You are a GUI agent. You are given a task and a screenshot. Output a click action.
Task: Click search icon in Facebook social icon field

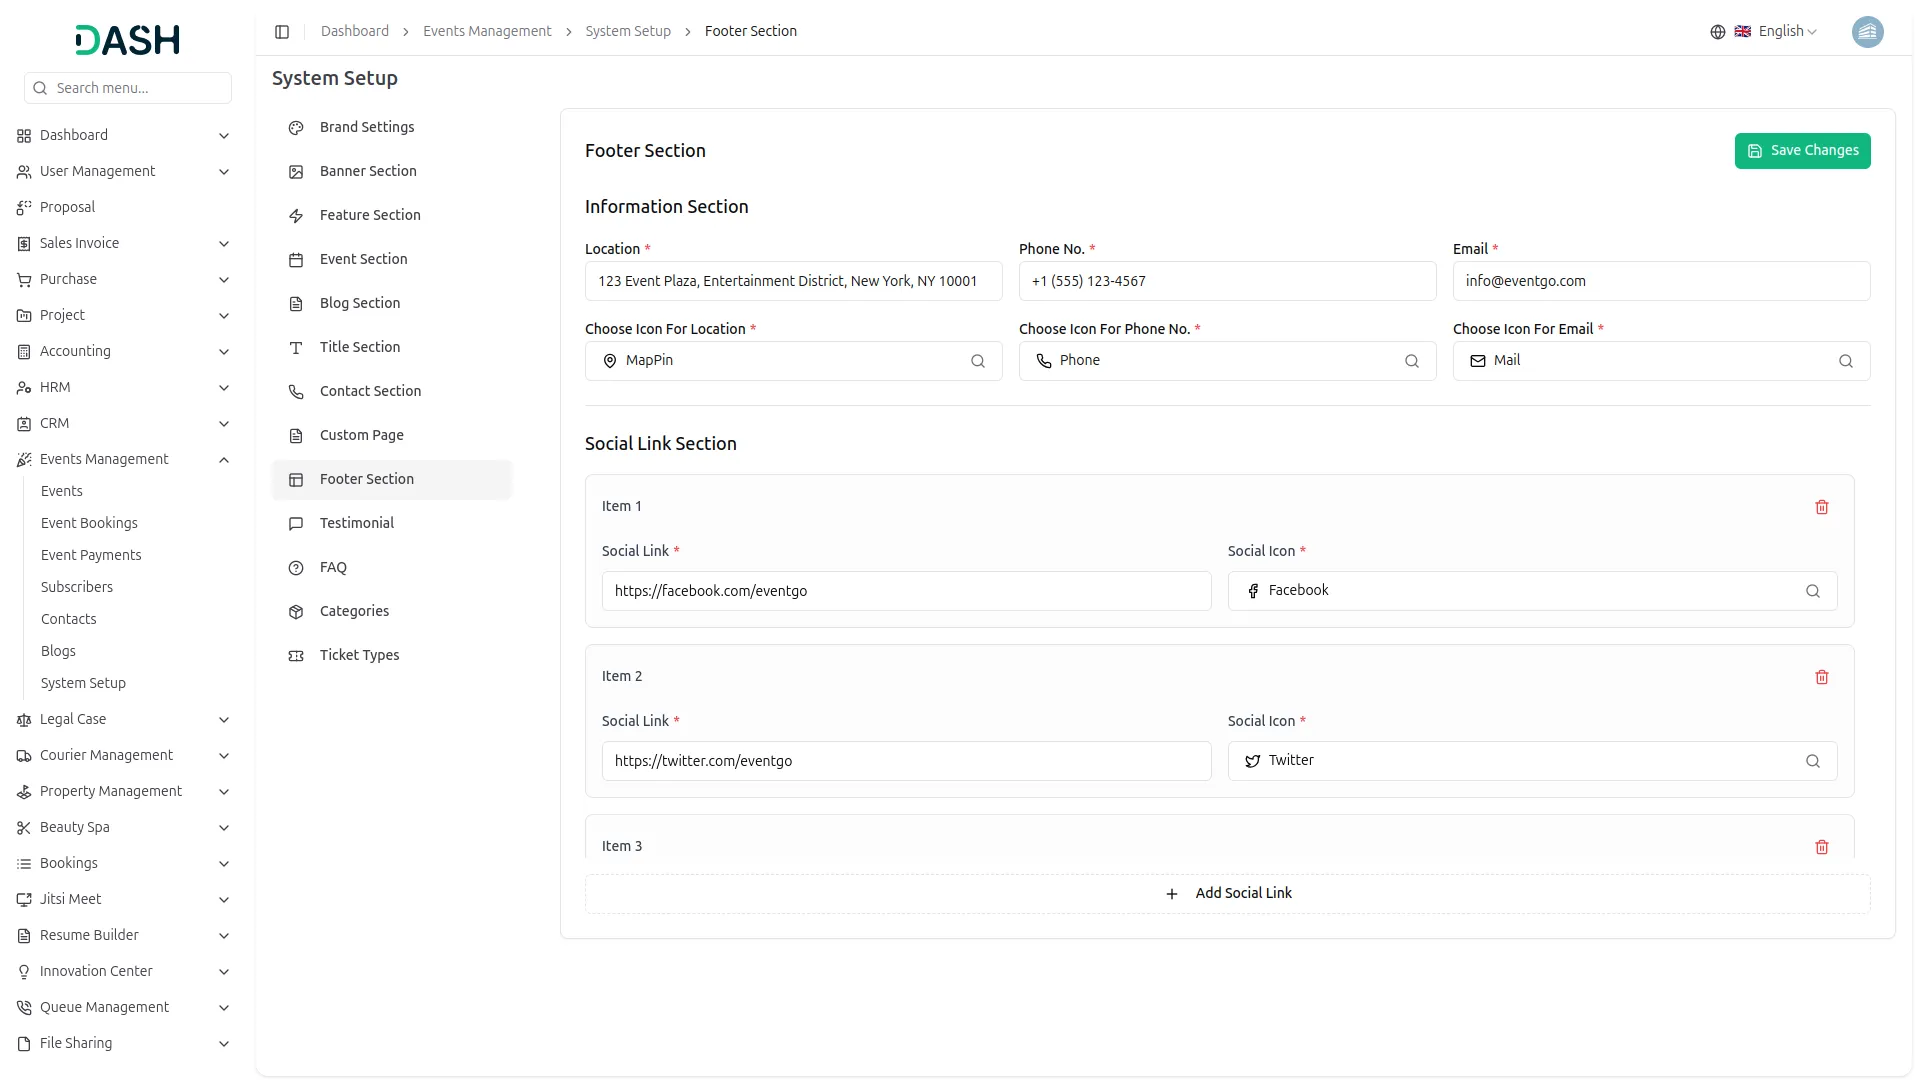click(1812, 591)
